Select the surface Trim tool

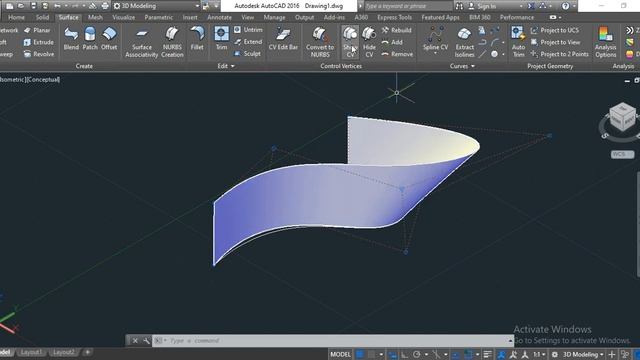click(221, 38)
